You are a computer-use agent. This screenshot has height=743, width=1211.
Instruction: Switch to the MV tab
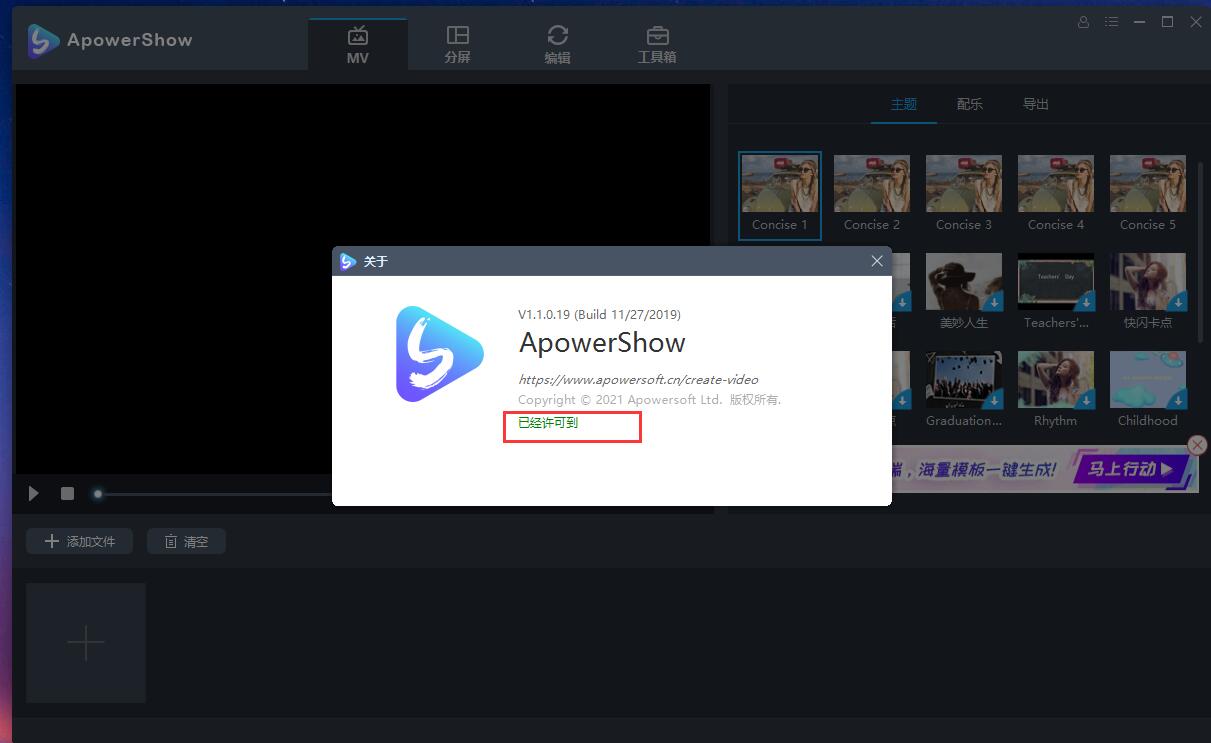point(358,44)
